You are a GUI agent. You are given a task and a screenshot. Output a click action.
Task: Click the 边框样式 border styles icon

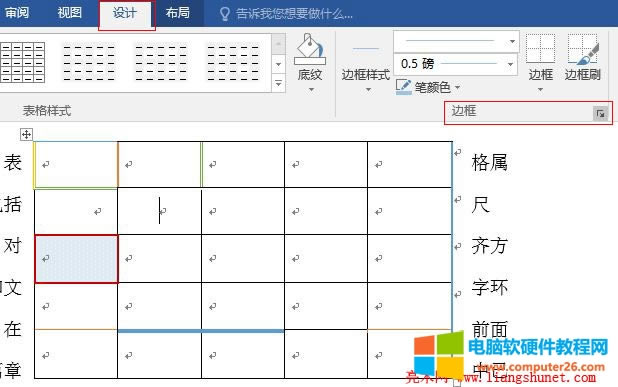(366, 49)
